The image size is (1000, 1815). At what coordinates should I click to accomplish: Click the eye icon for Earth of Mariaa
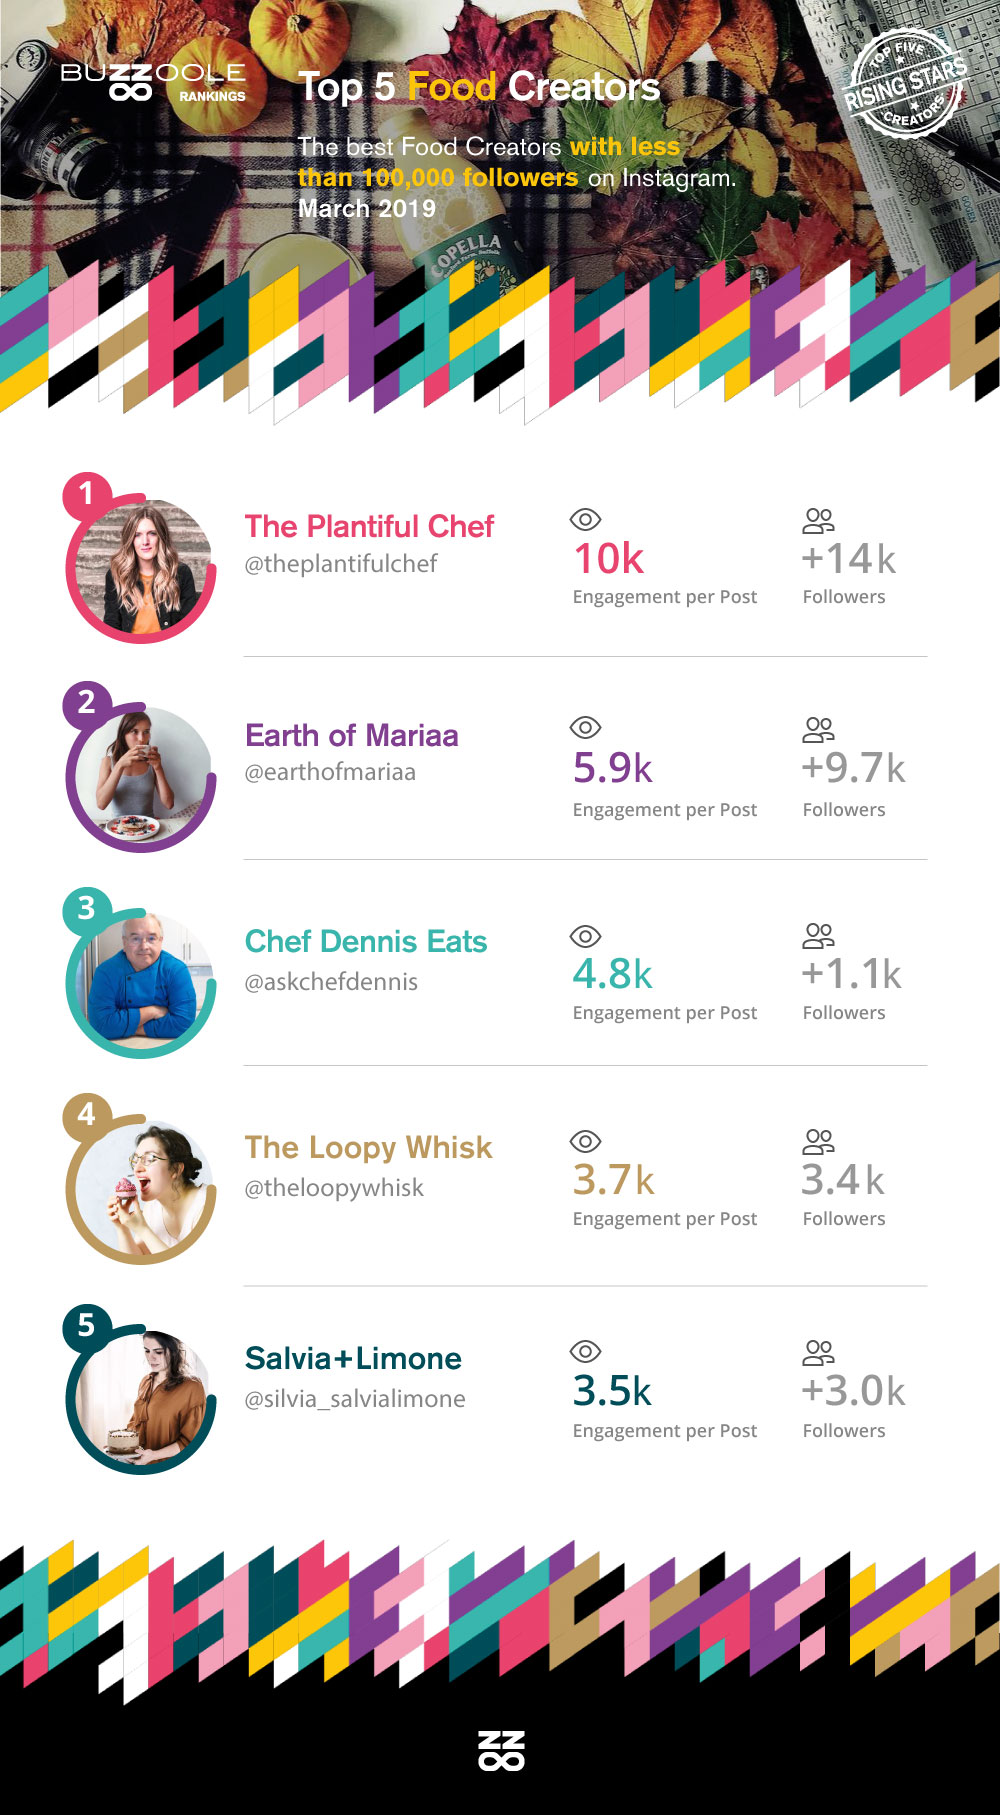click(x=585, y=727)
